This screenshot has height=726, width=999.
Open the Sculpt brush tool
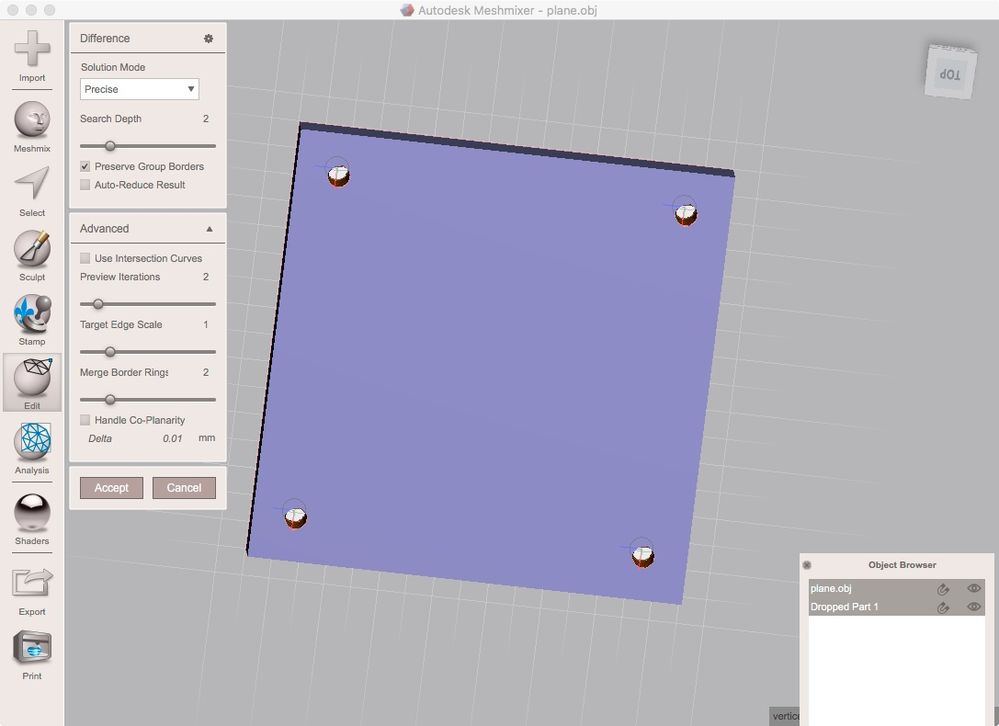(32, 255)
